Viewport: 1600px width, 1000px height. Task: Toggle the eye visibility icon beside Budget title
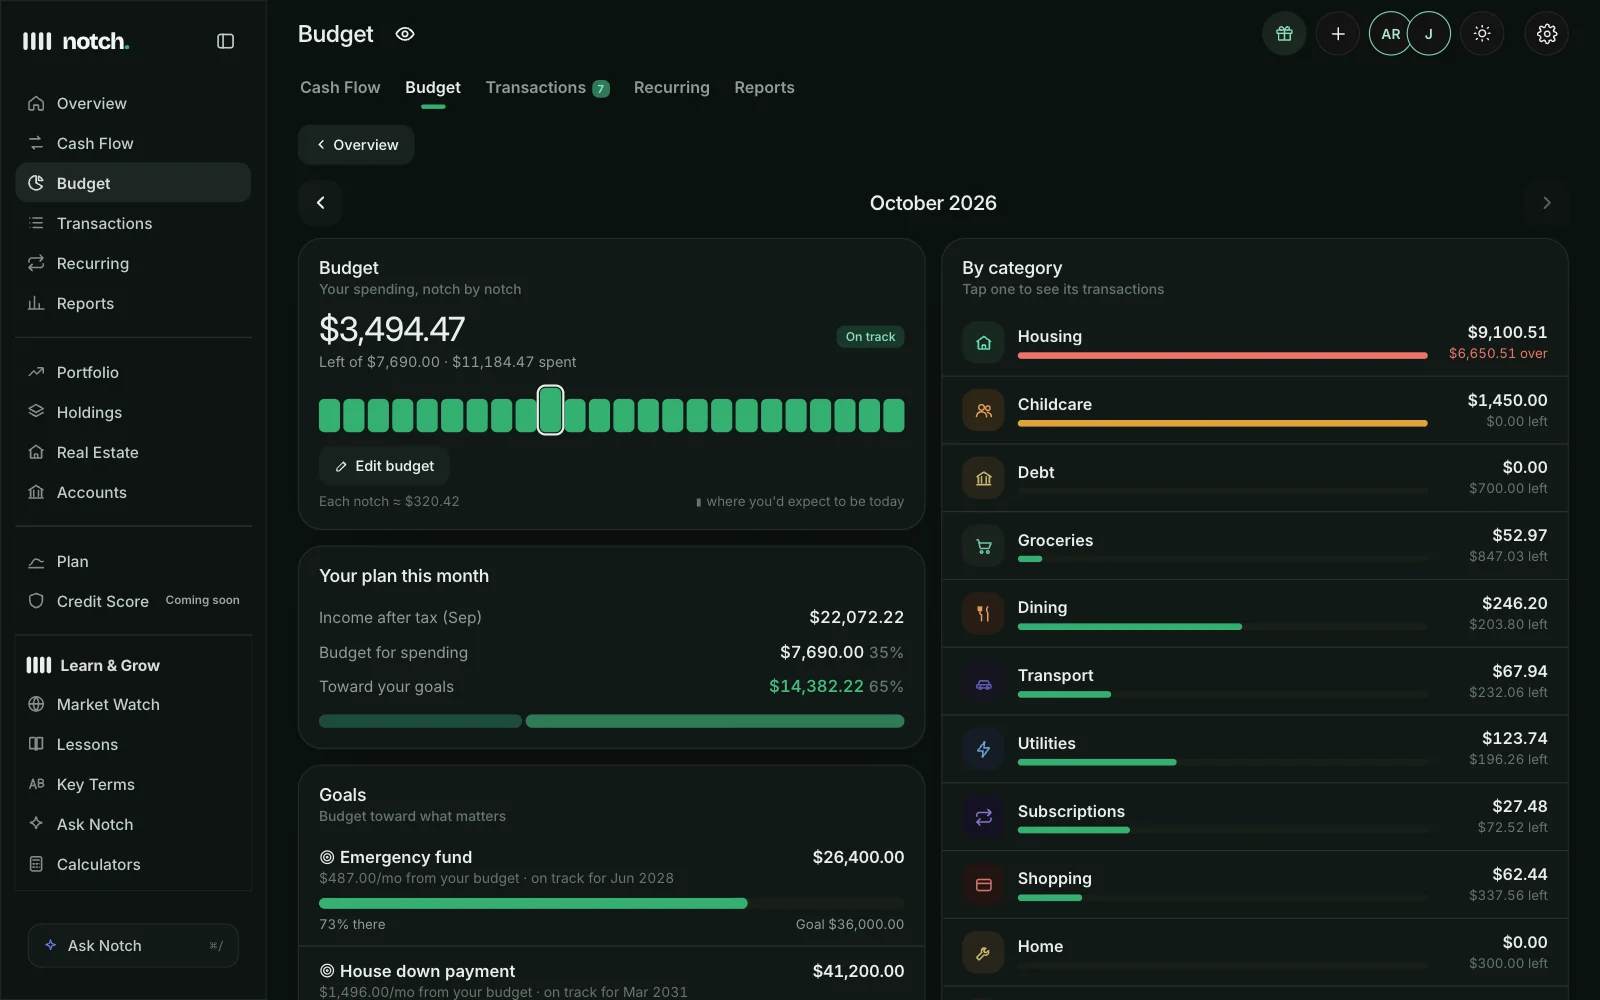pos(405,34)
